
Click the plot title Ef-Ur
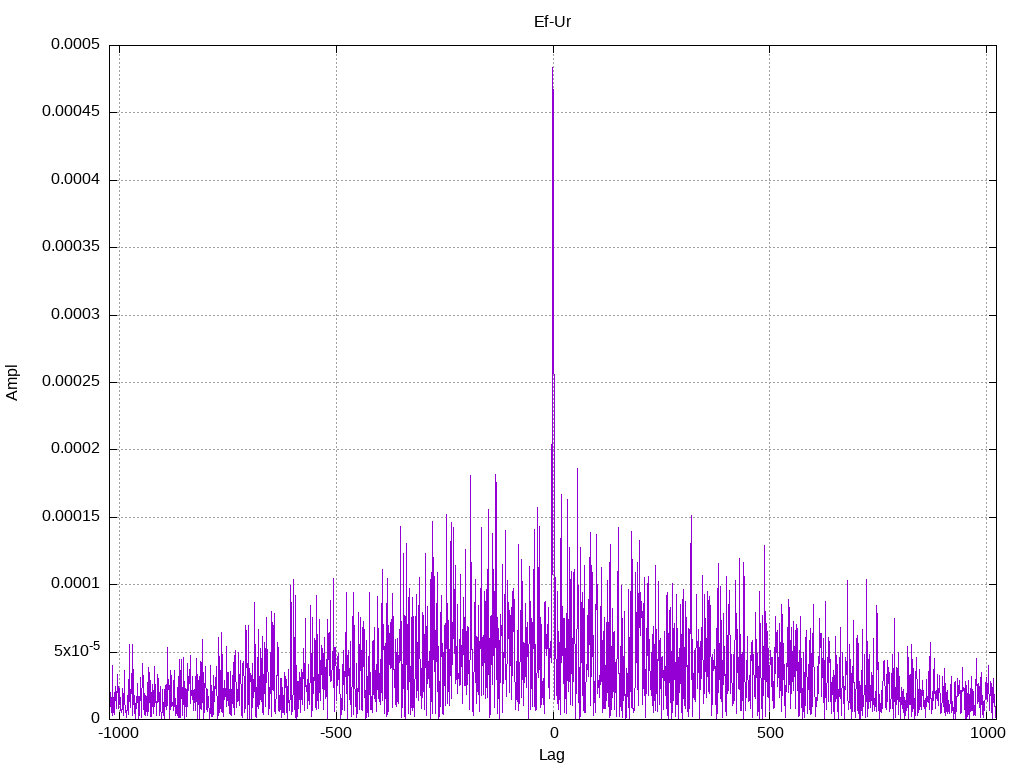[x=552, y=22]
